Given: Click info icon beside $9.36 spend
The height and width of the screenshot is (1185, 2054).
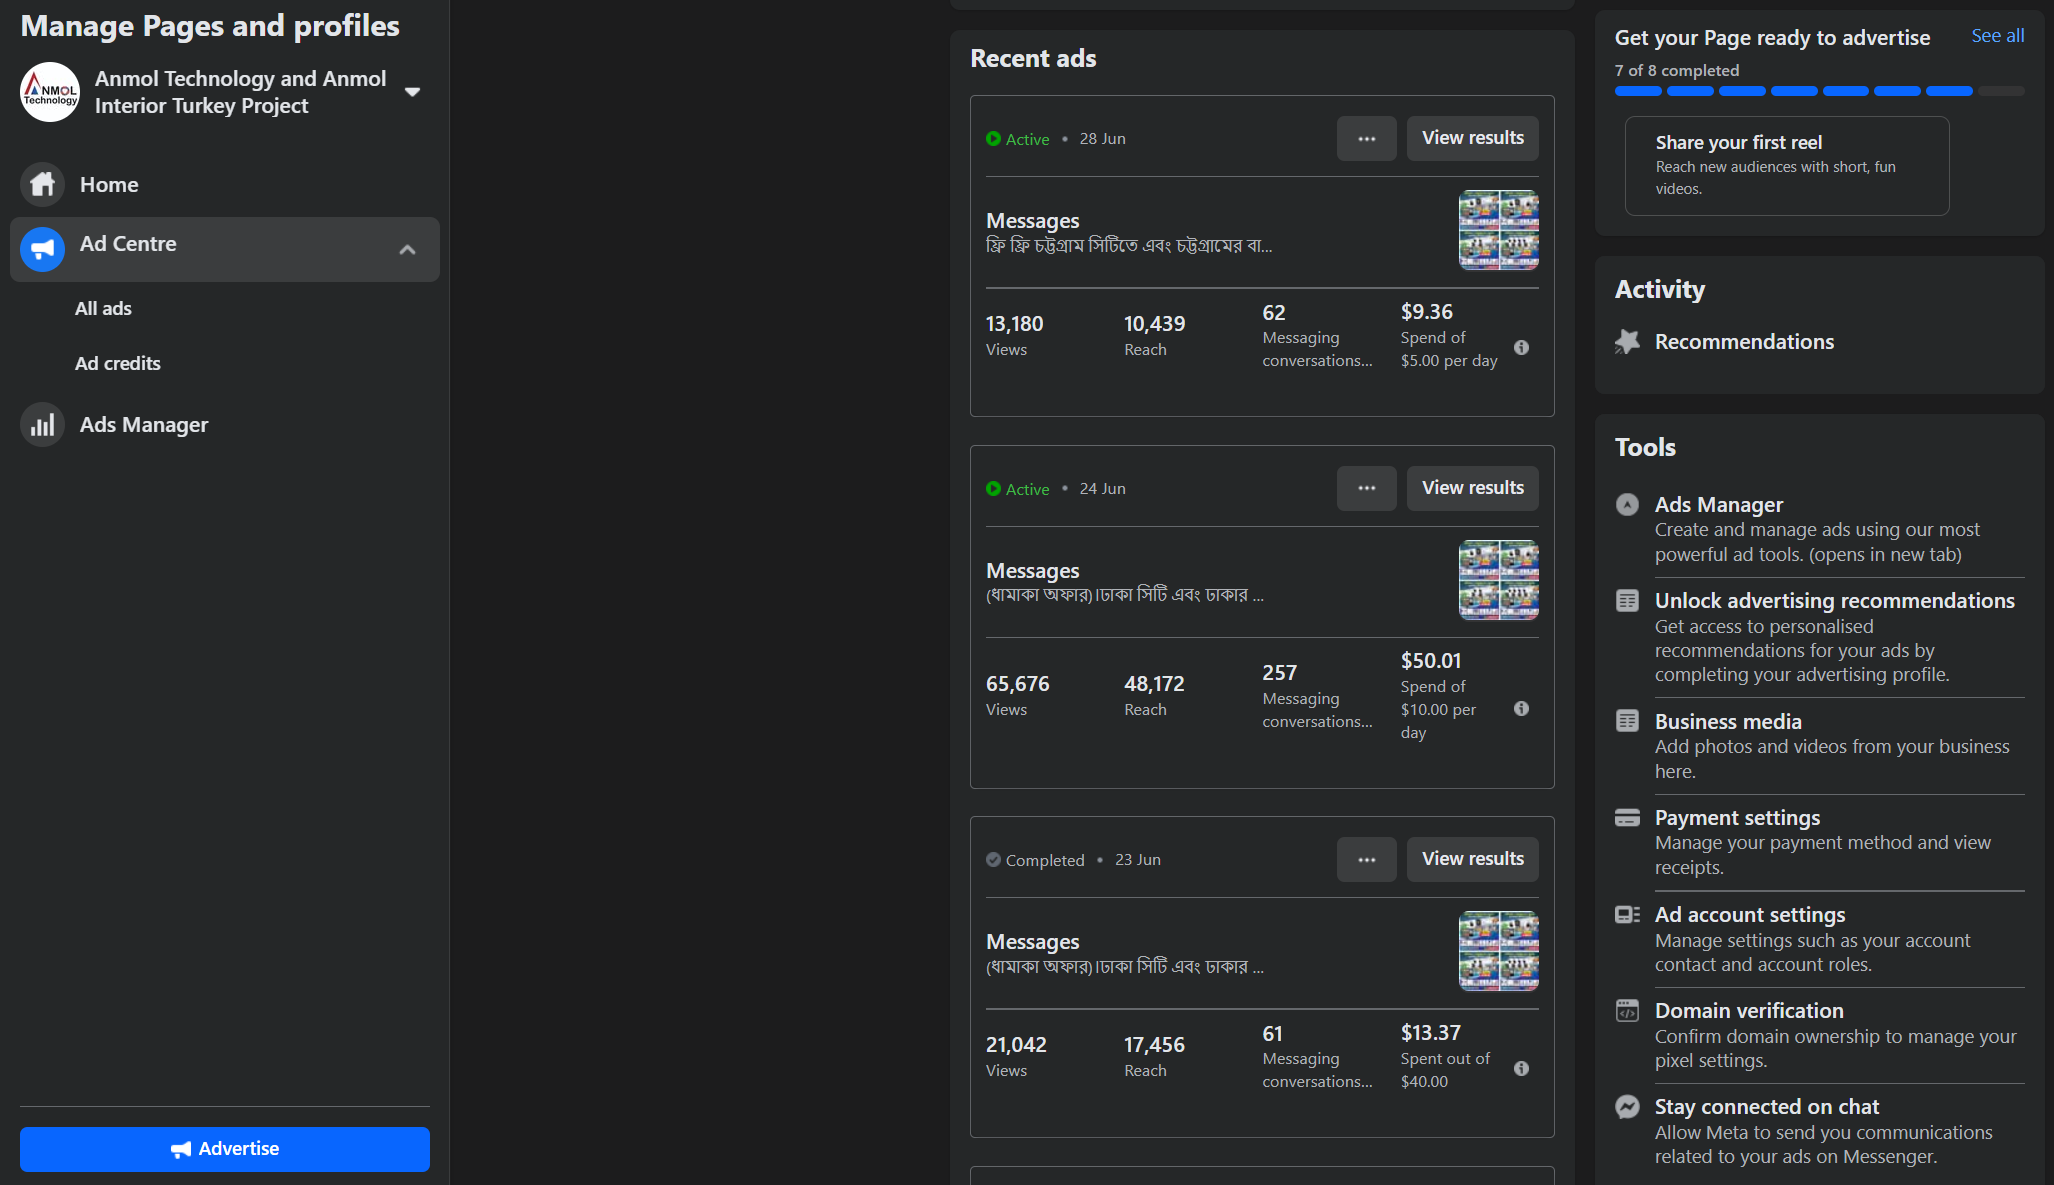Looking at the screenshot, I should (x=1521, y=348).
